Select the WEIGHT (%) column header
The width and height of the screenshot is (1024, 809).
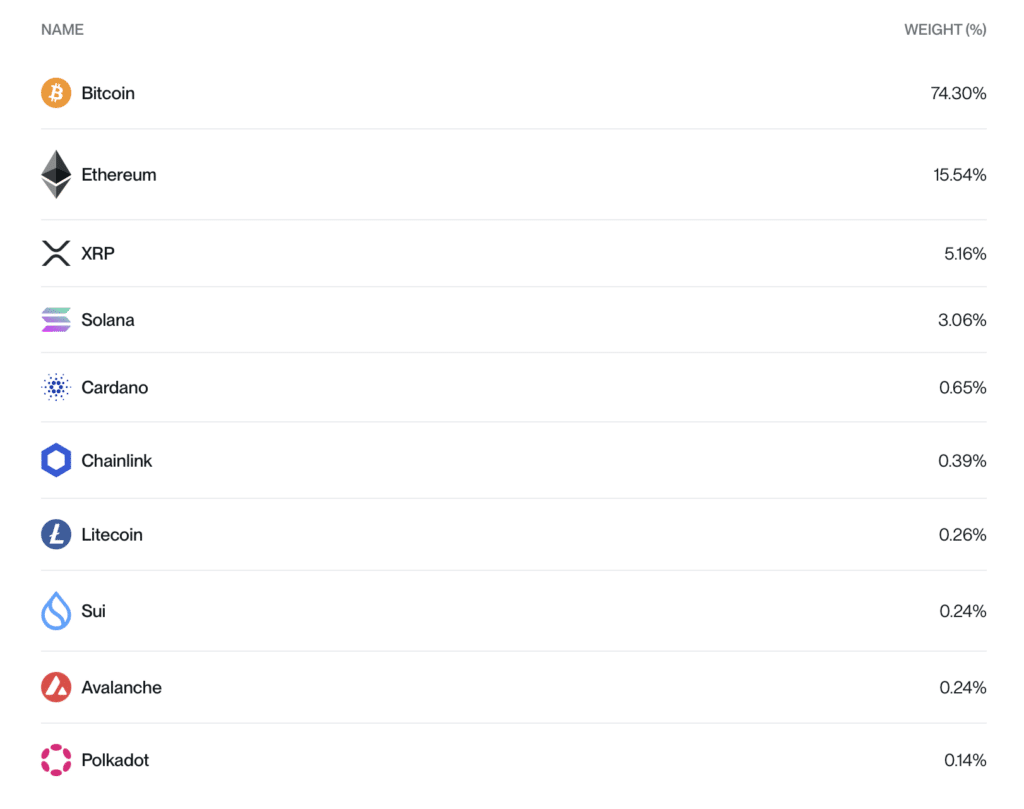coord(945,30)
